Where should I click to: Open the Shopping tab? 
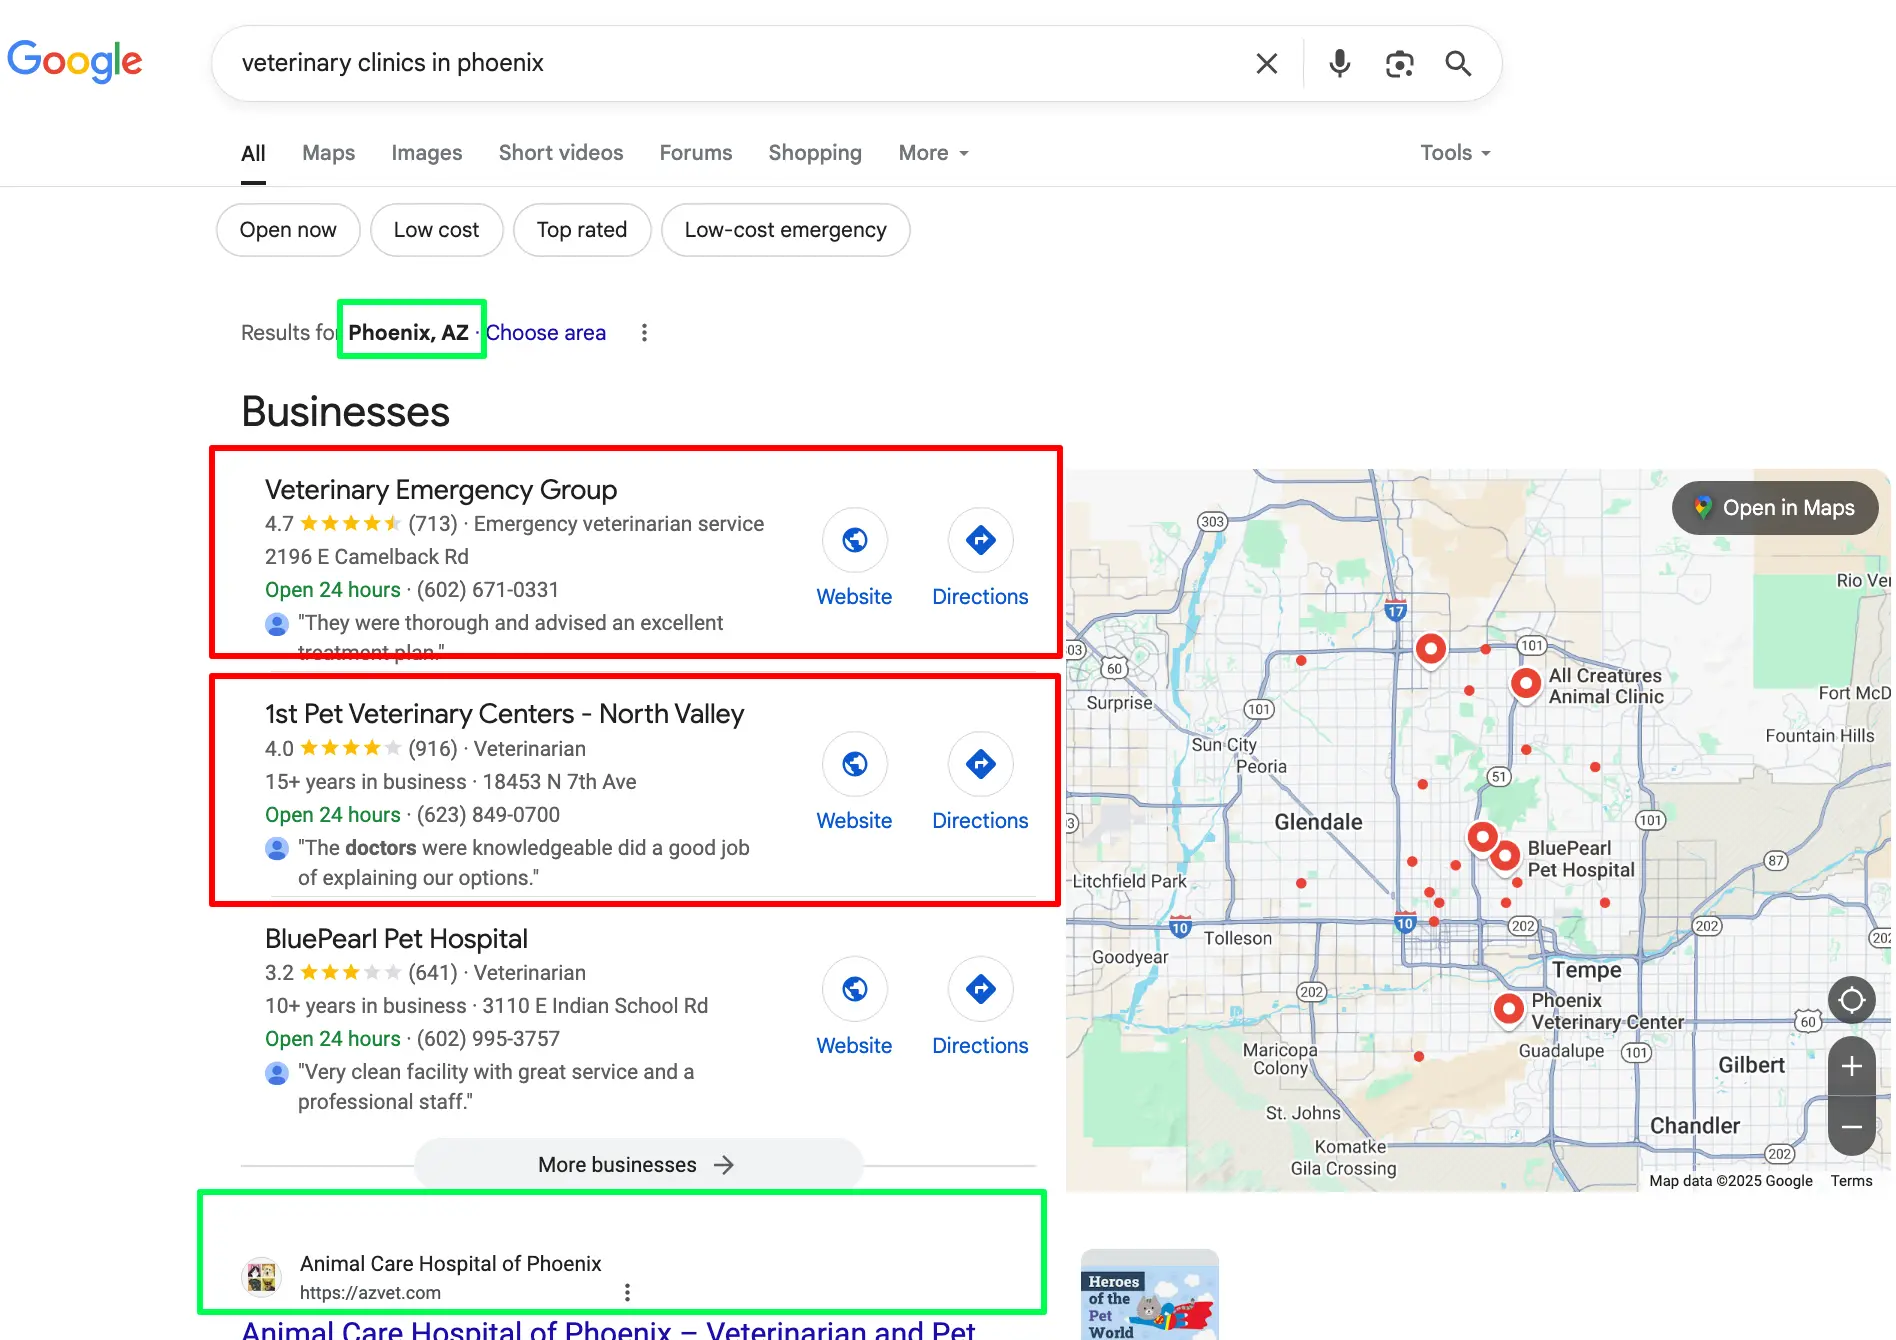click(x=815, y=153)
